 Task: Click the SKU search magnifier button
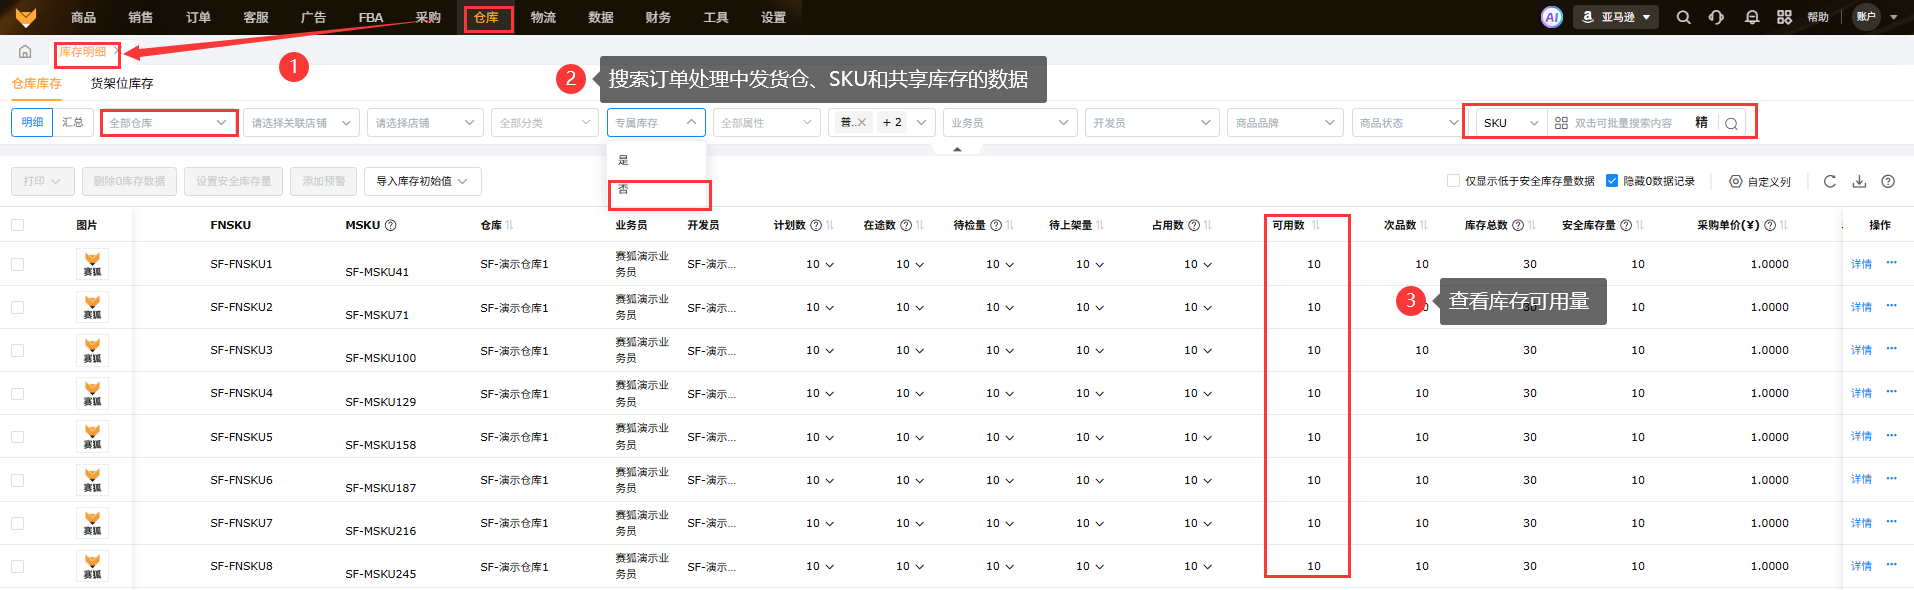tap(1731, 123)
